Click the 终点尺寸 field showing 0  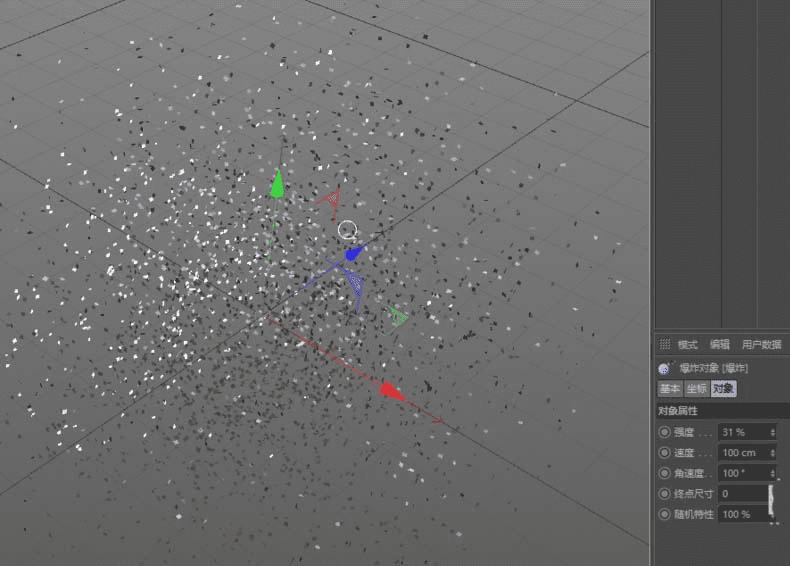(x=744, y=494)
